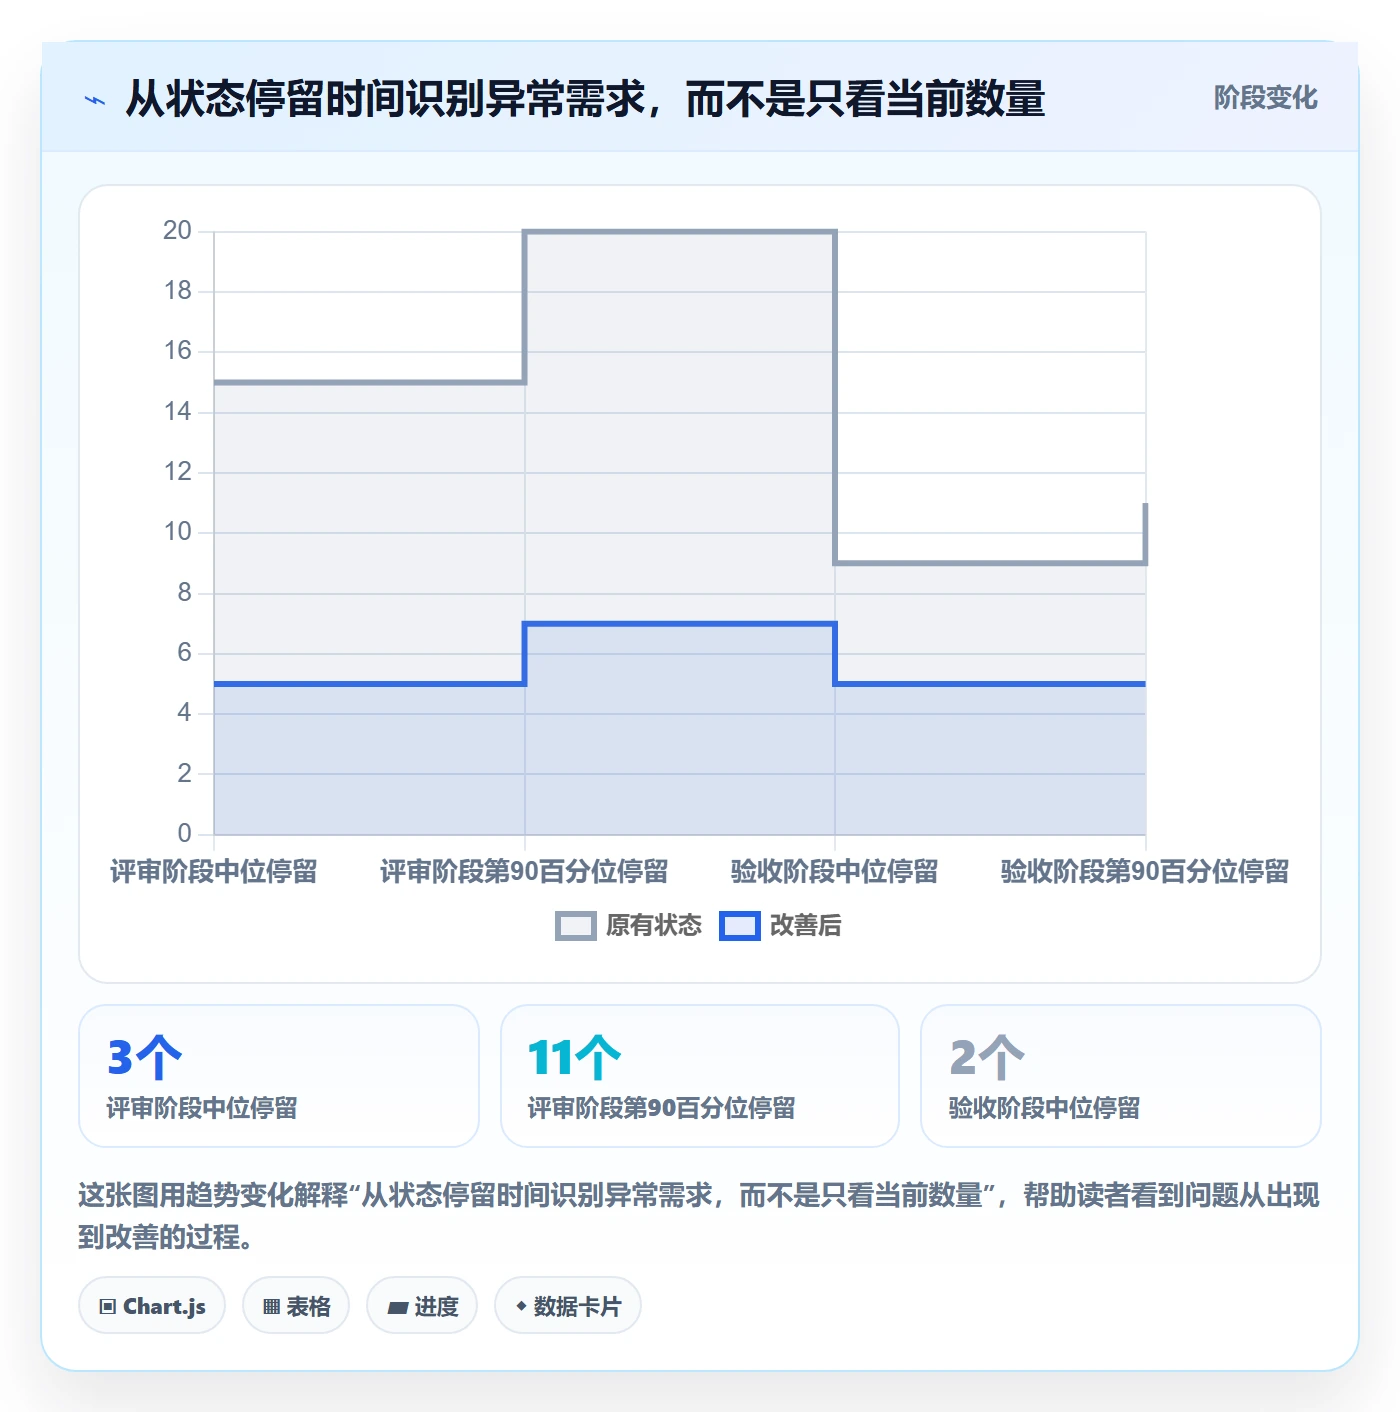Click x-axis label 评审阶段第90百分位停留
Viewport: 1400px width, 1412px height.
(524, 872)
